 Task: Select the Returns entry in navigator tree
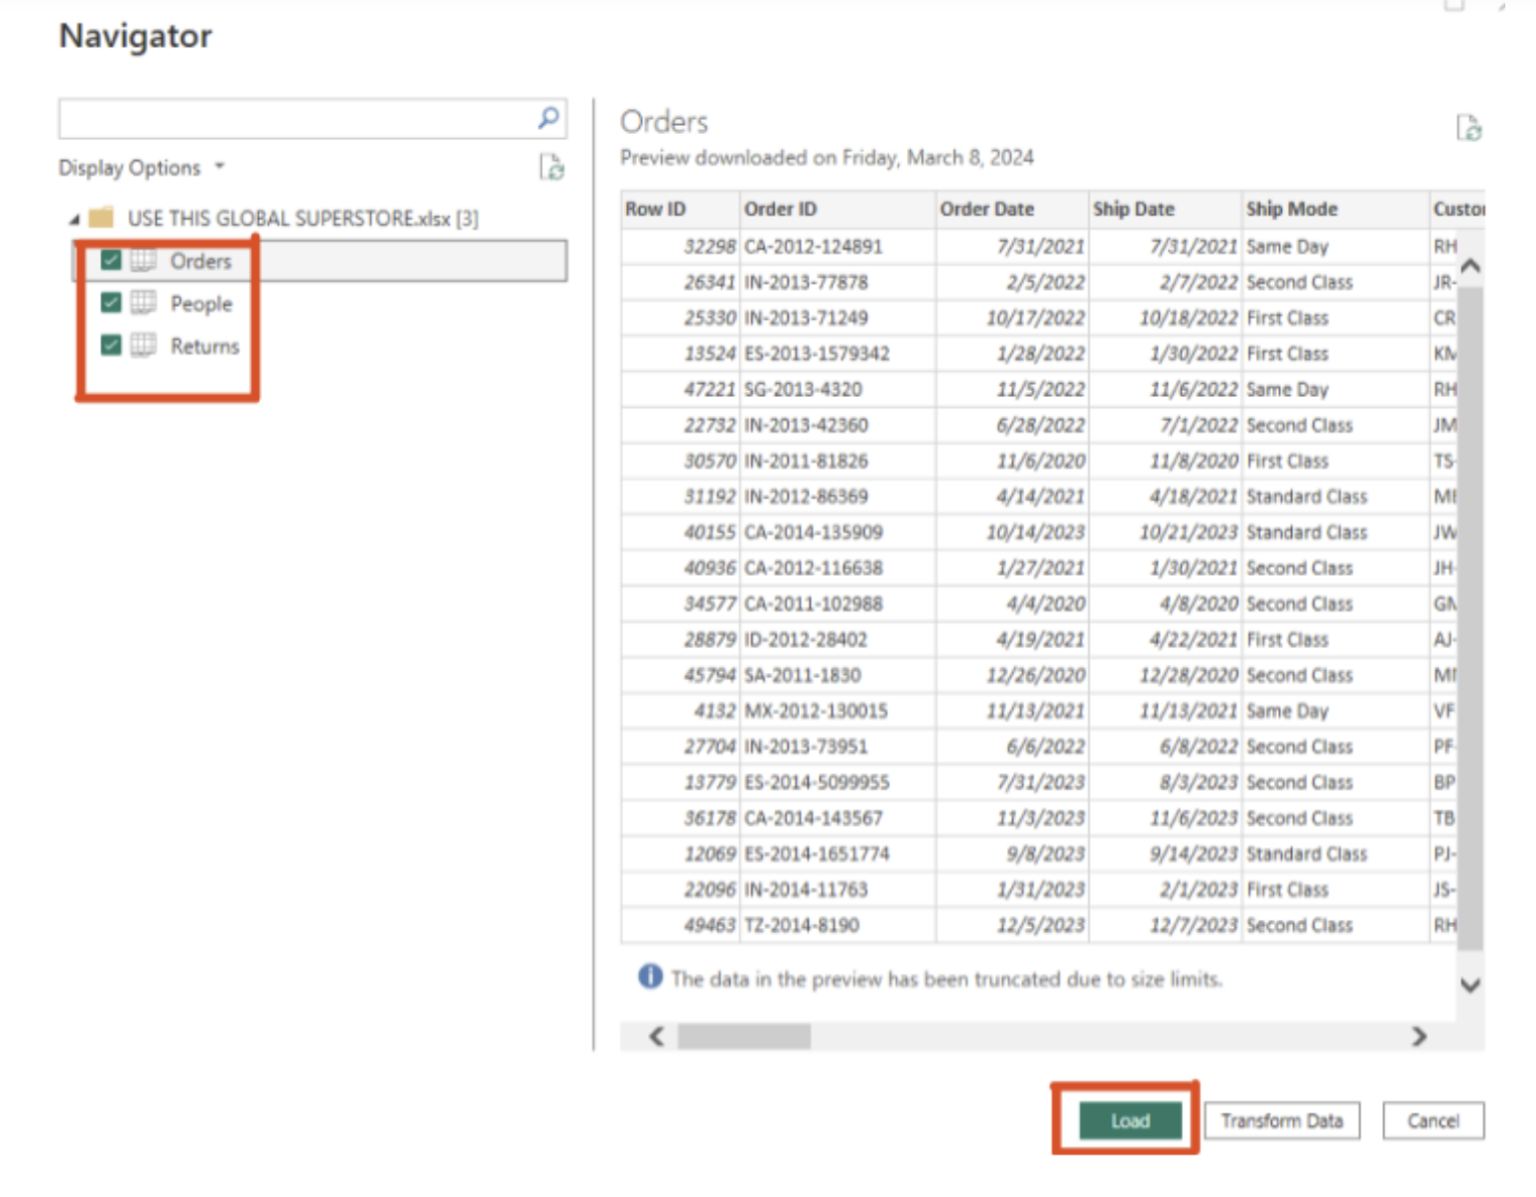tap(207, 346)
